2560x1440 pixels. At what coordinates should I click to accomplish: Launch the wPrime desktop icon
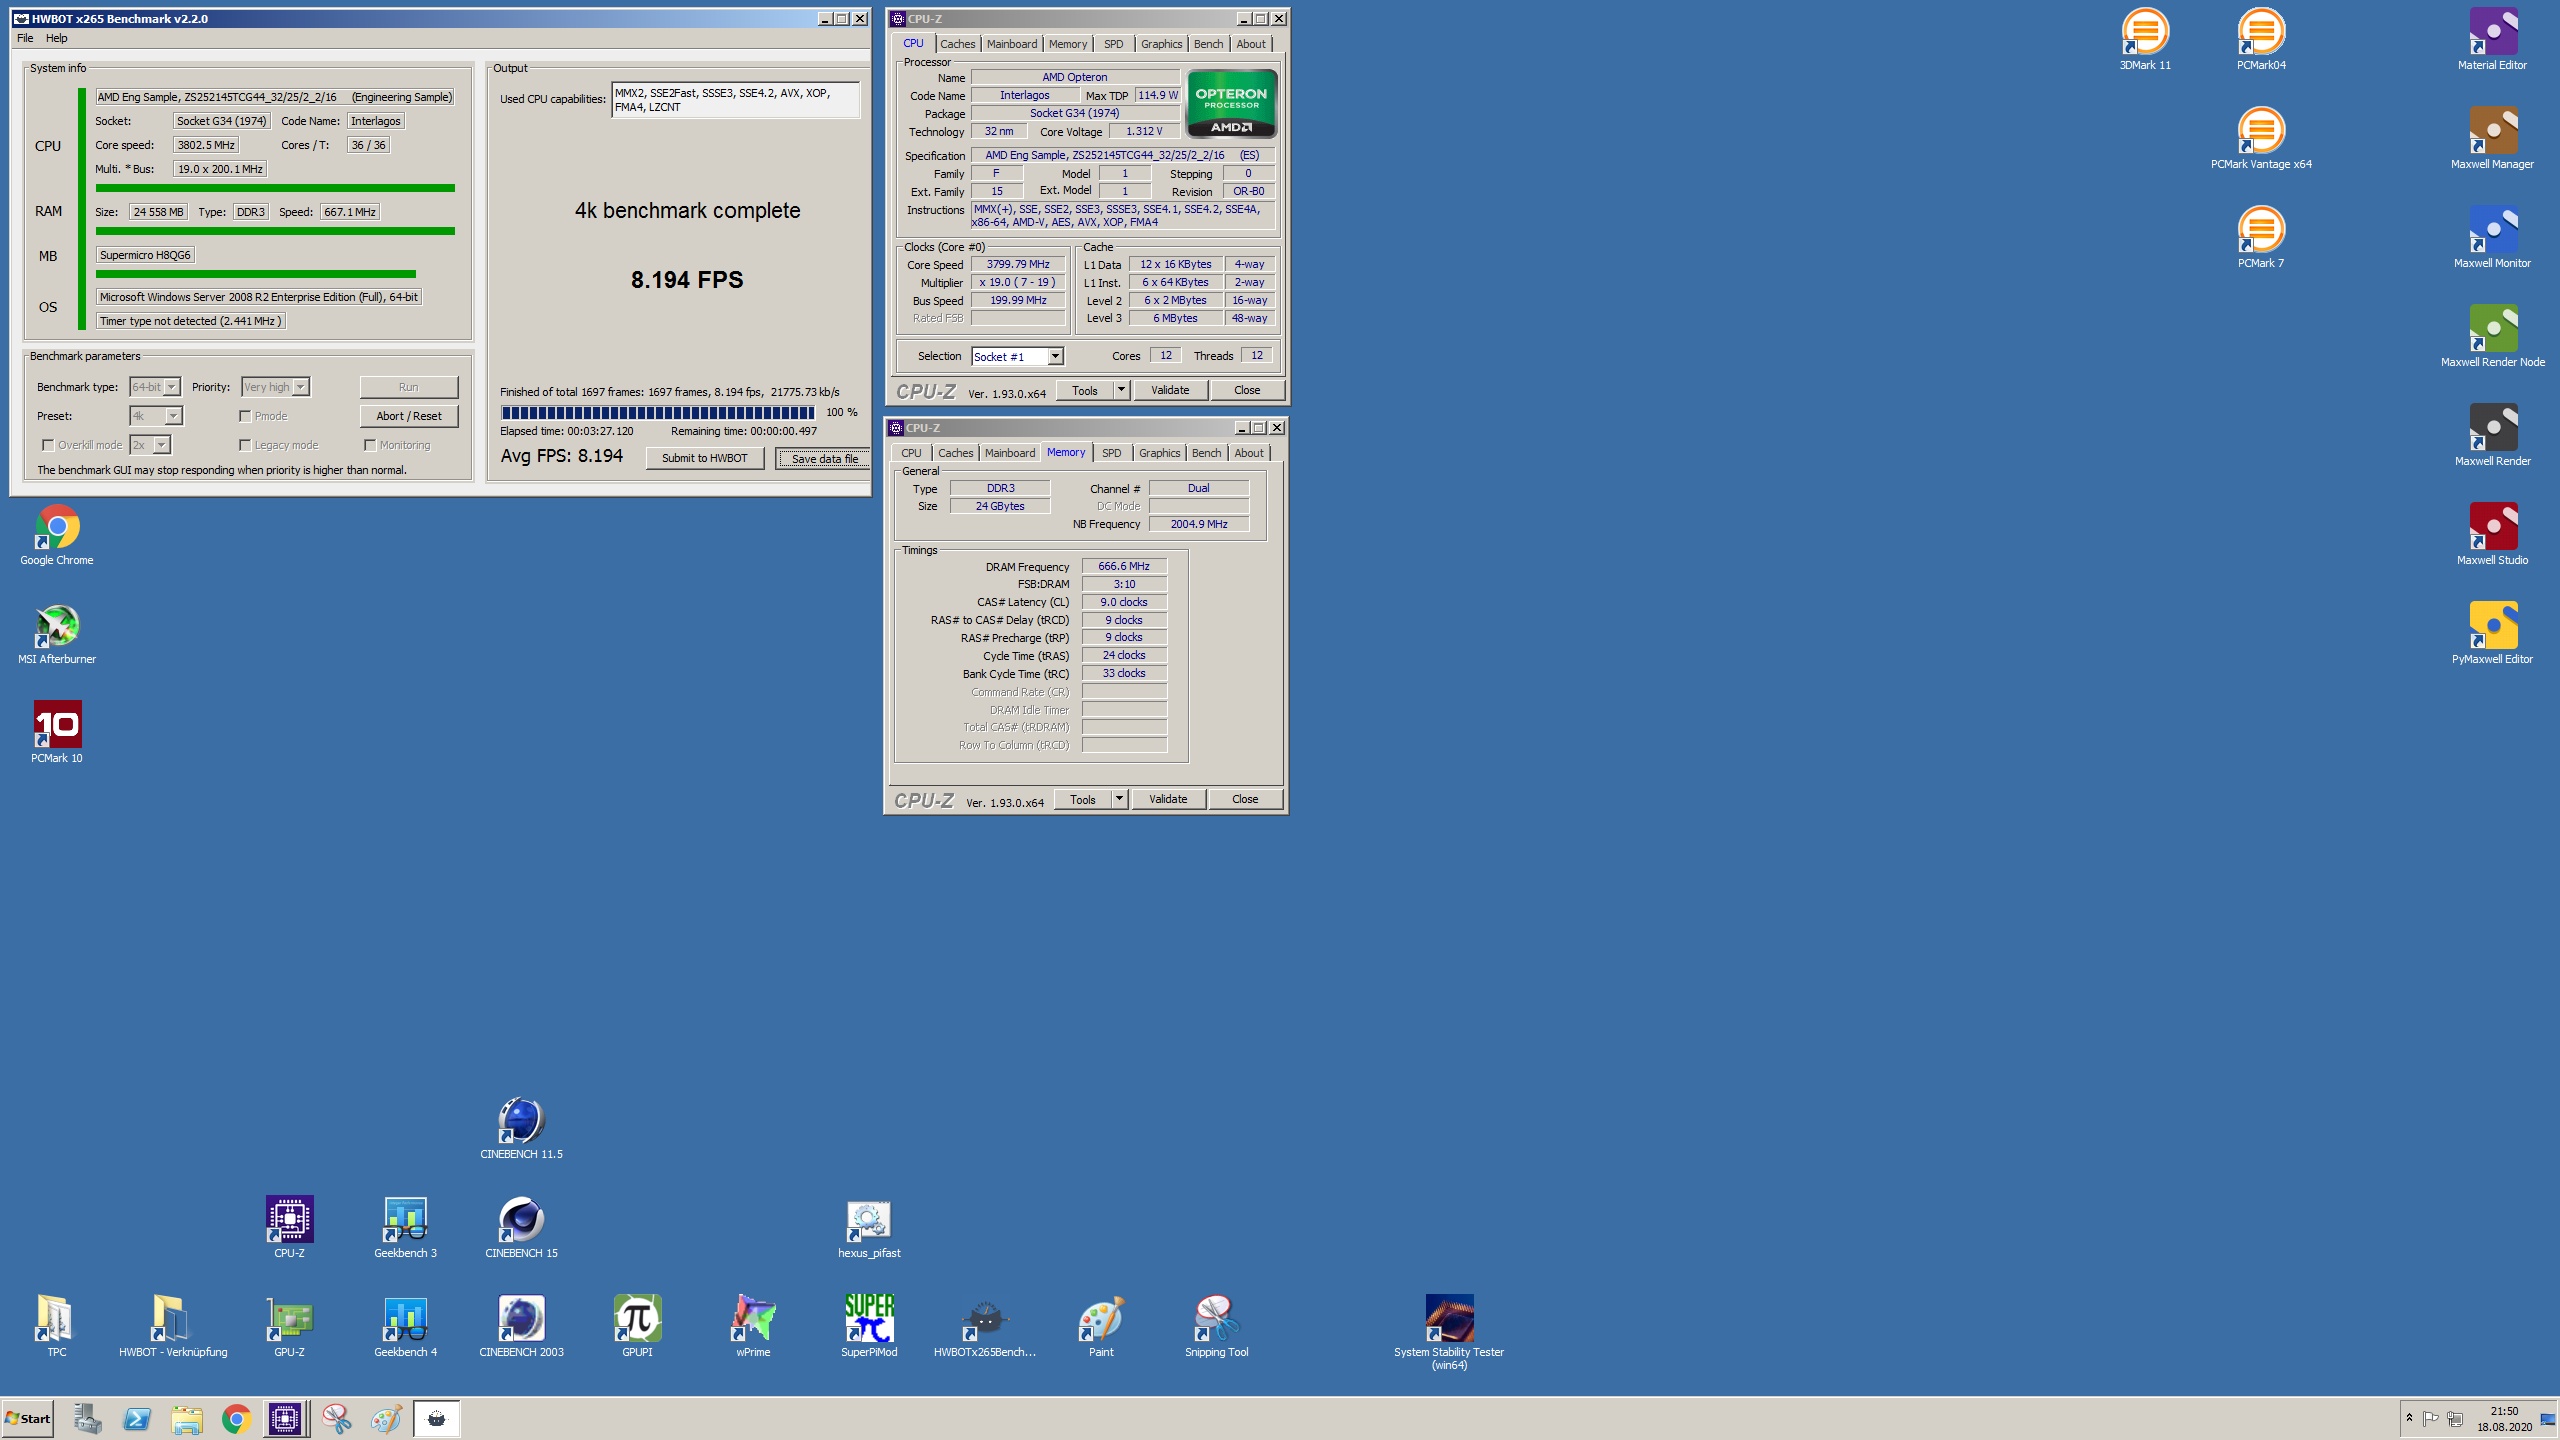click(753, 1327)
